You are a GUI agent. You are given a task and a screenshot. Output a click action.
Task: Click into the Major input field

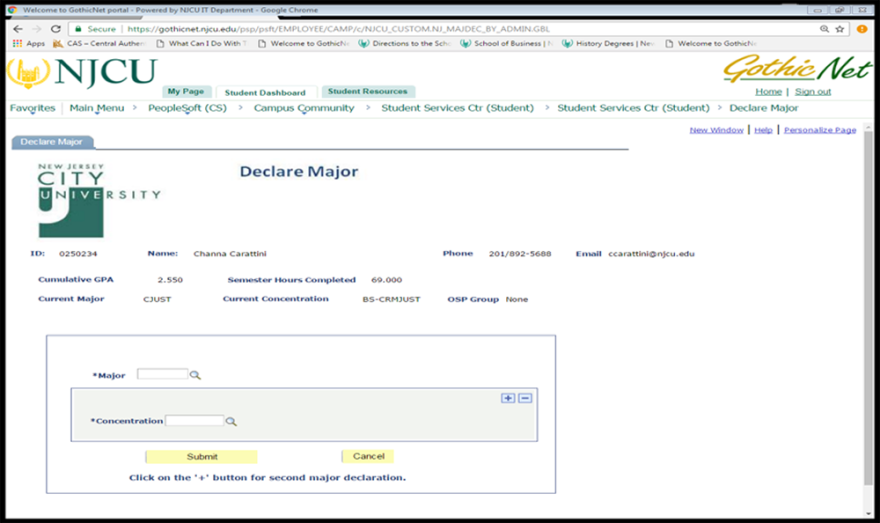[x=162, y=375]
